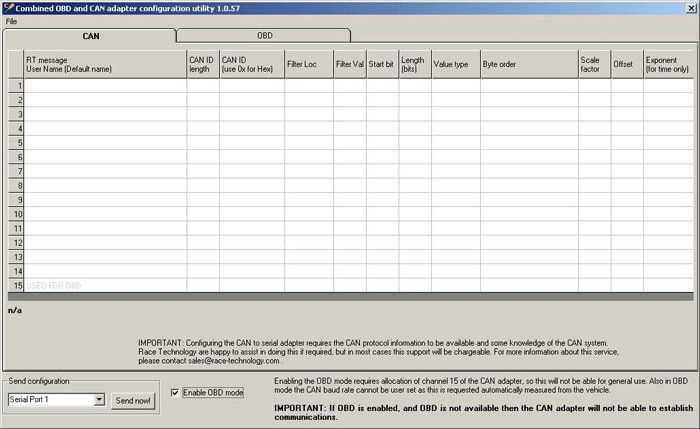Viewport: 700px width, 429px height.
Task: Select the CAN tab
Action: [x=90, y=35]
